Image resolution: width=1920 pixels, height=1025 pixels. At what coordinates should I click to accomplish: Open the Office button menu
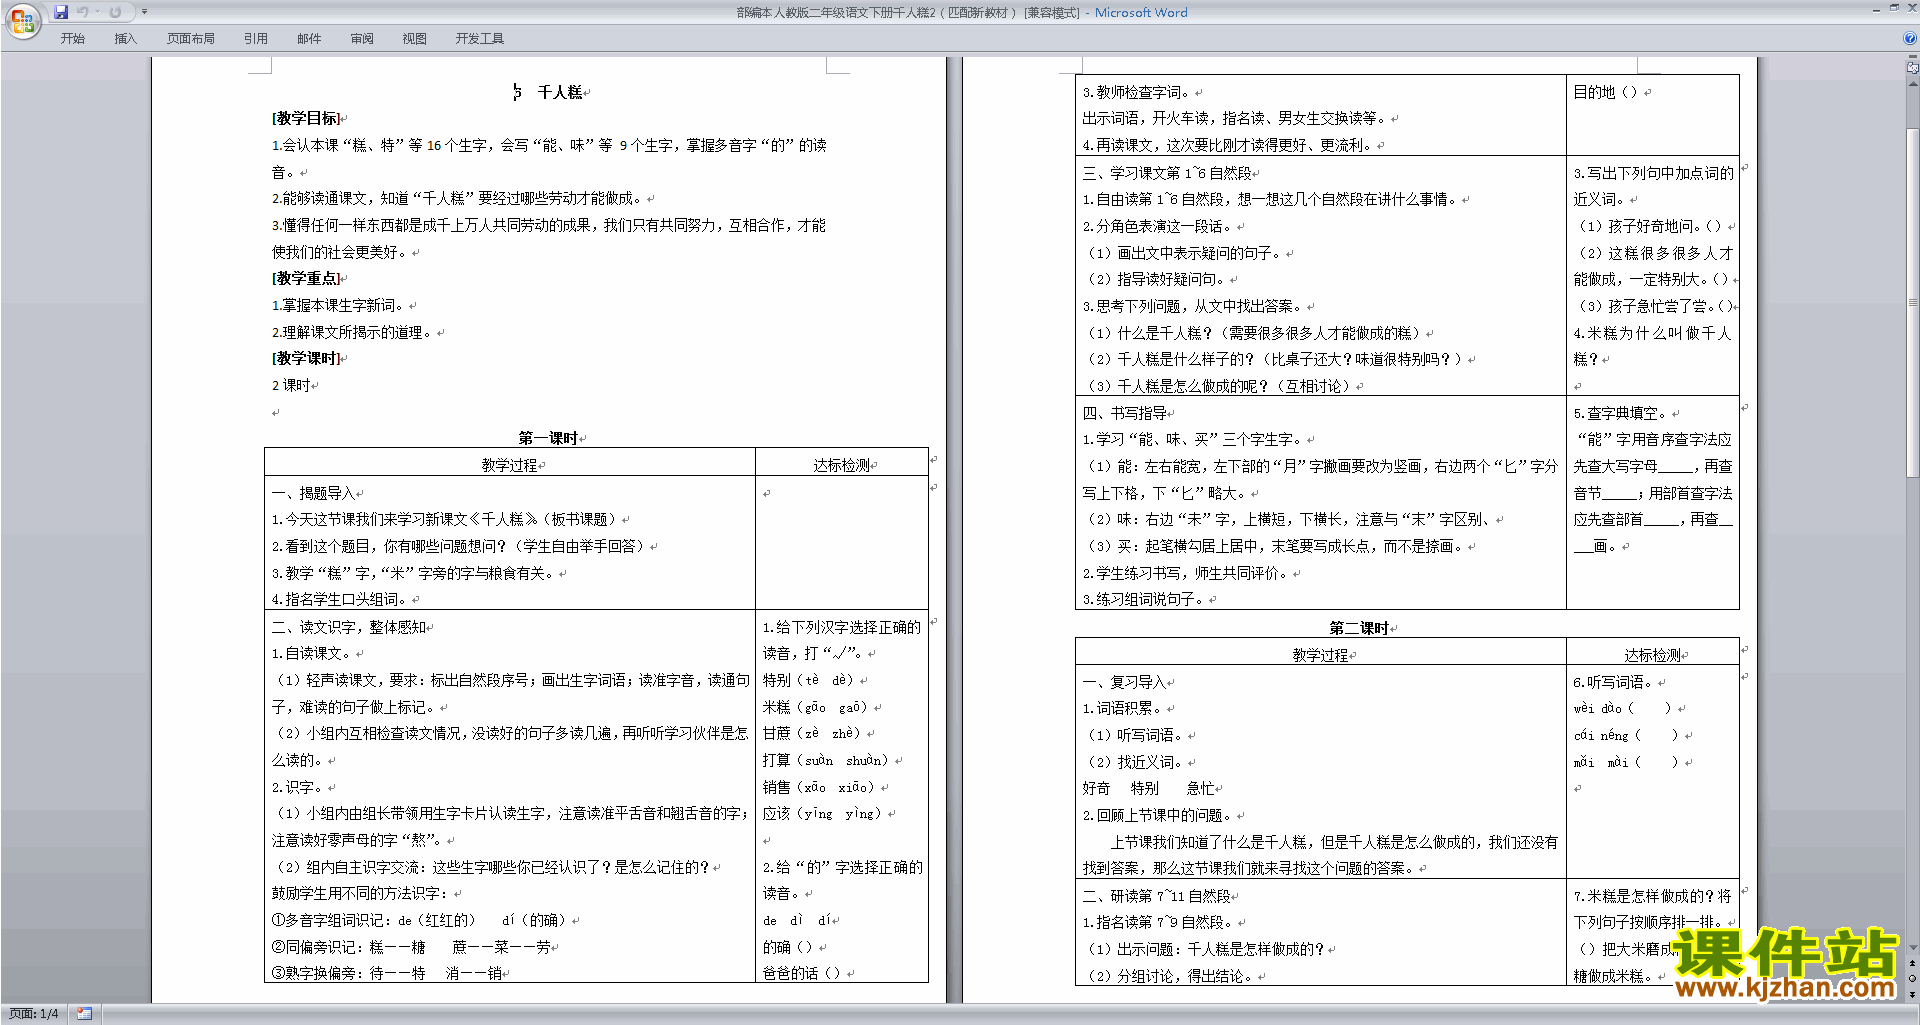pos(22,20)
